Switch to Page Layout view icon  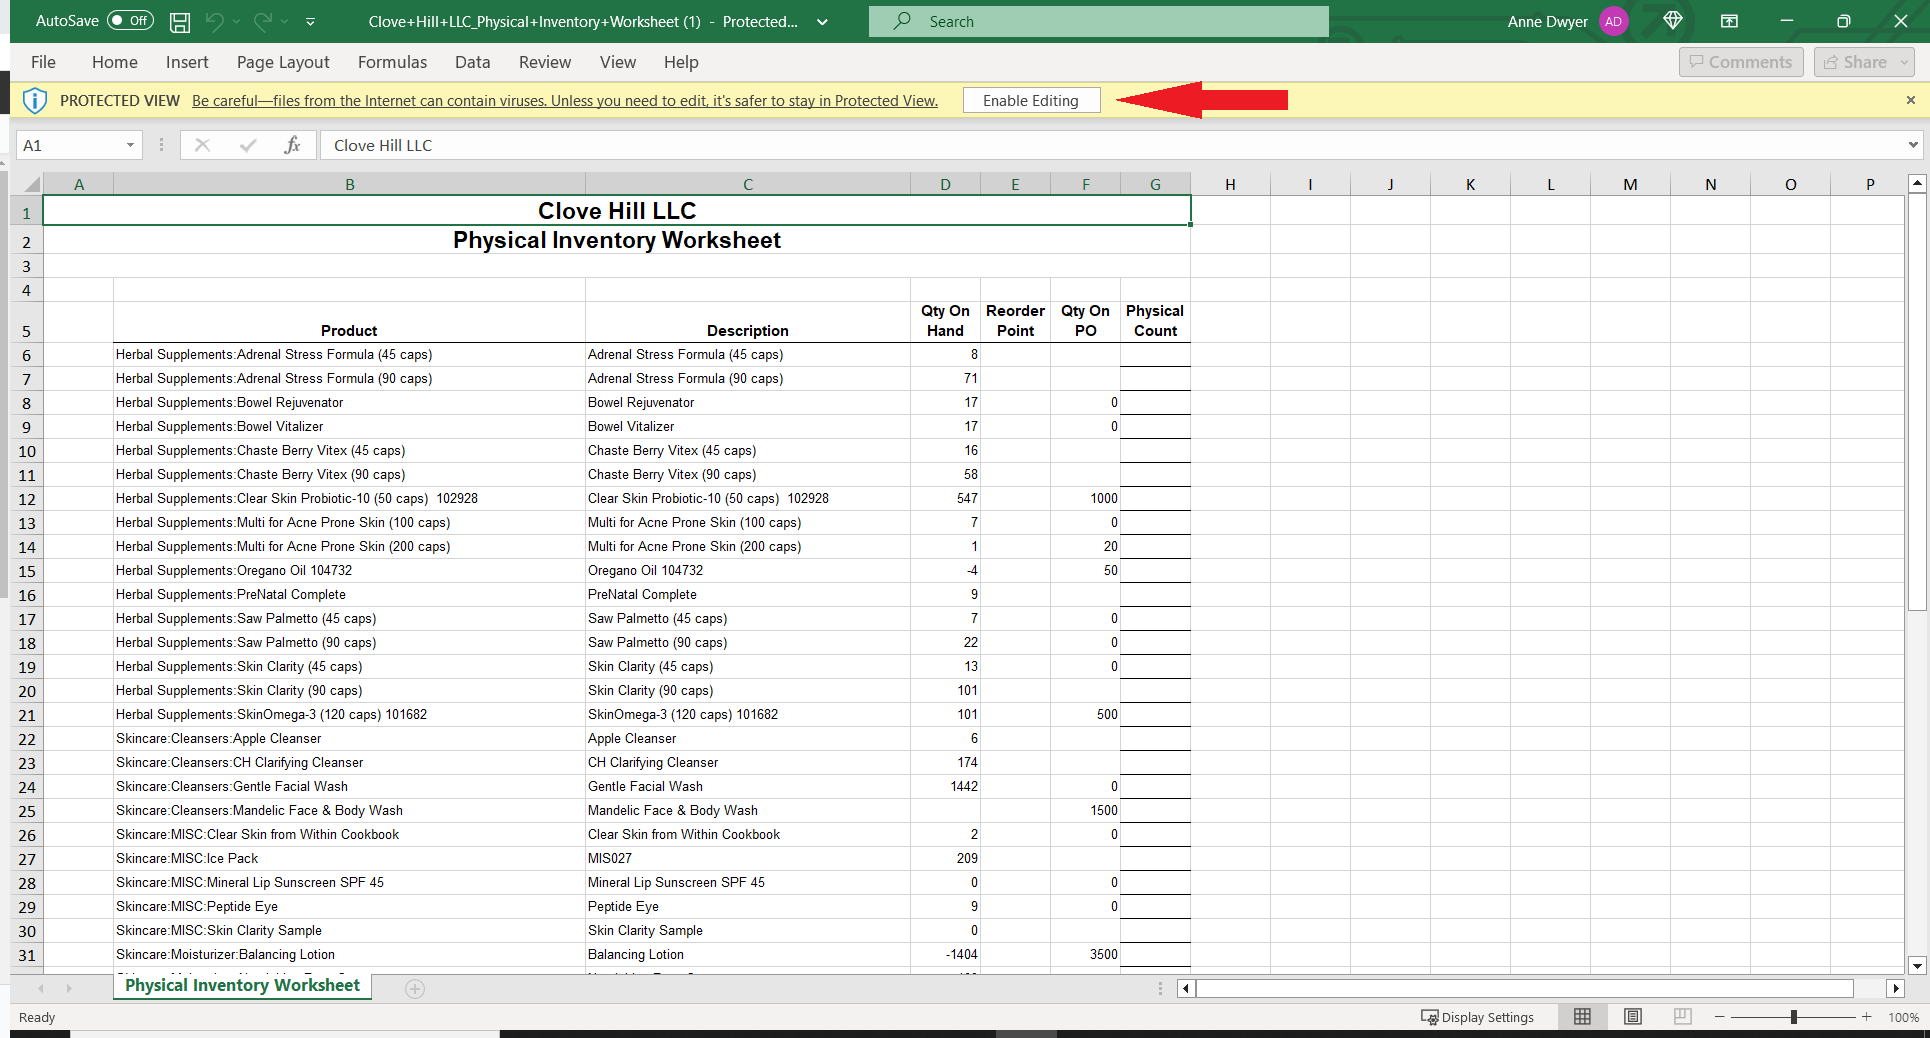click(x=1633, y=1016)
